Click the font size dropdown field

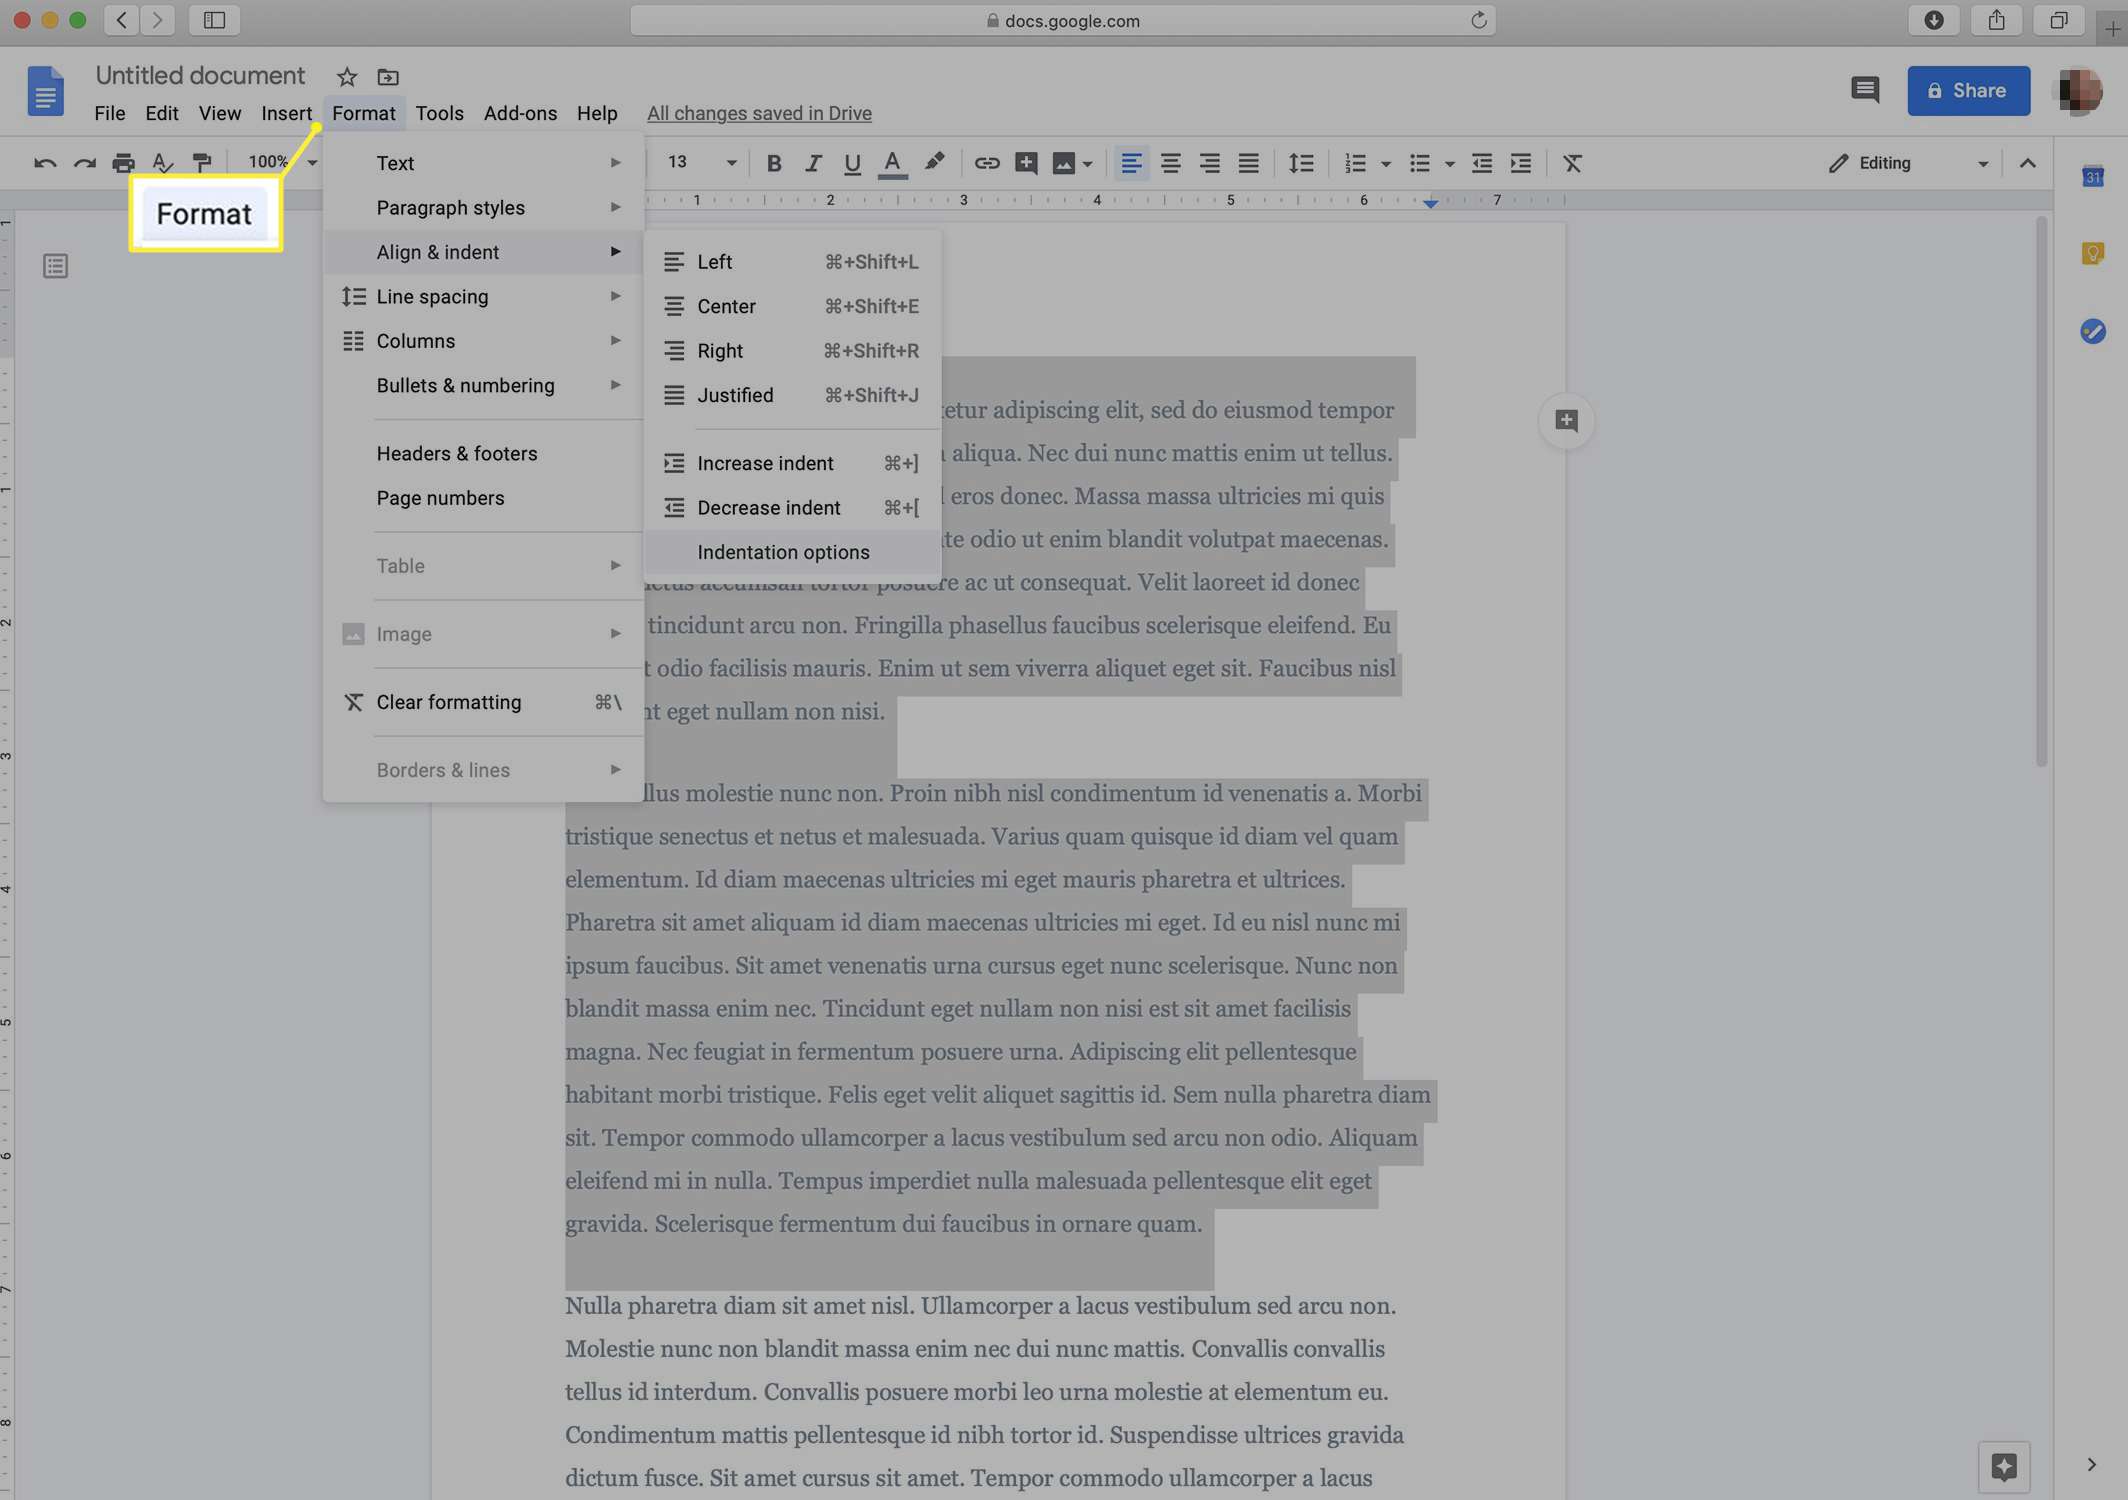click(698, 162)
